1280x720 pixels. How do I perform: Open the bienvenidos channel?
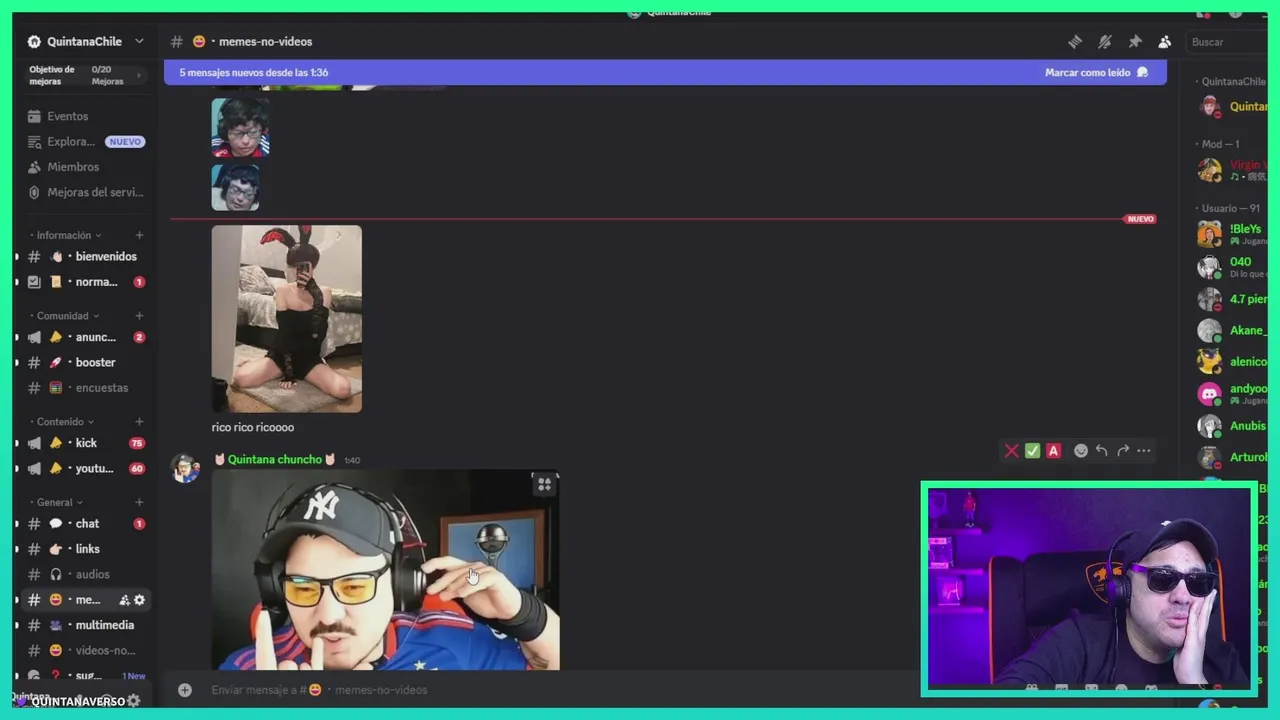pyautogui.click(x=86, y=257)
